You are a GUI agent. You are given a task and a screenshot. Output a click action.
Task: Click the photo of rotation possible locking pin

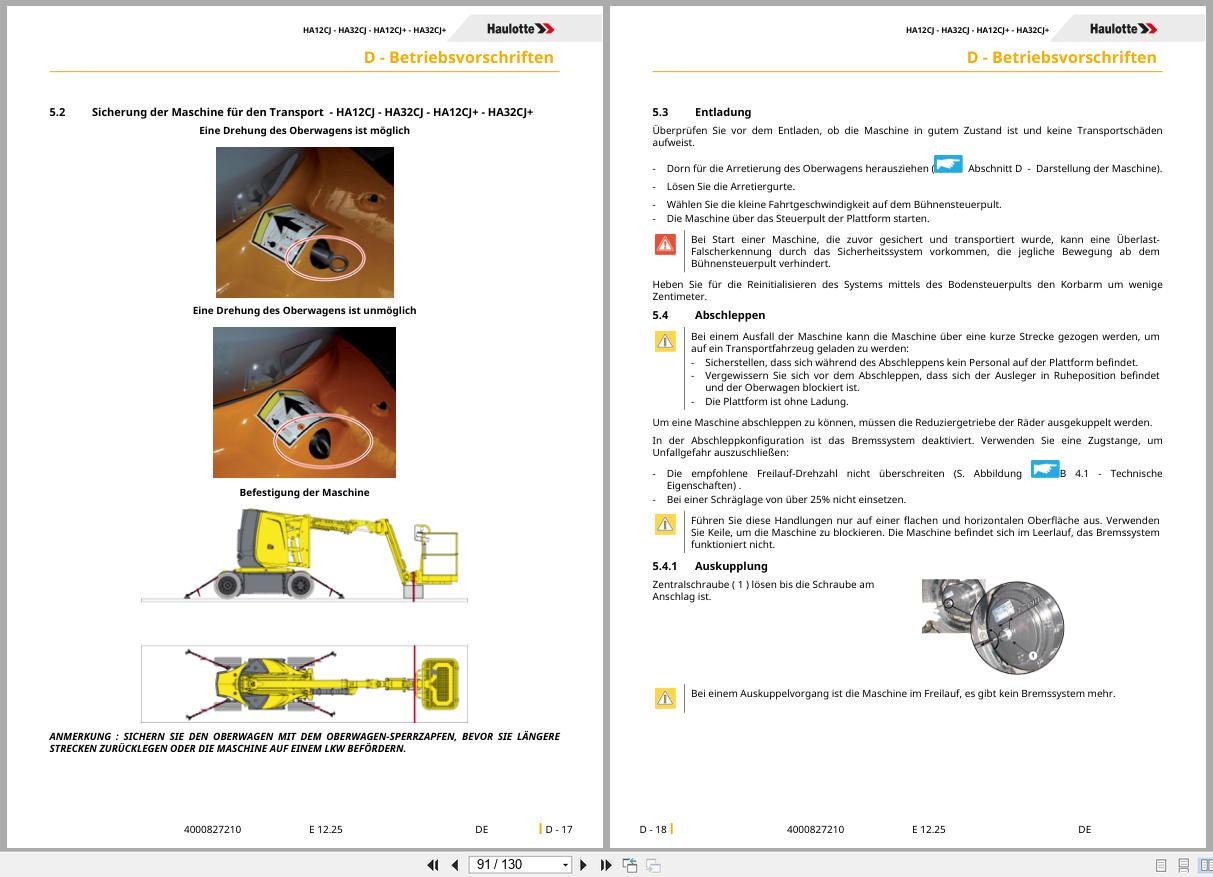click(x=305, y=222)
